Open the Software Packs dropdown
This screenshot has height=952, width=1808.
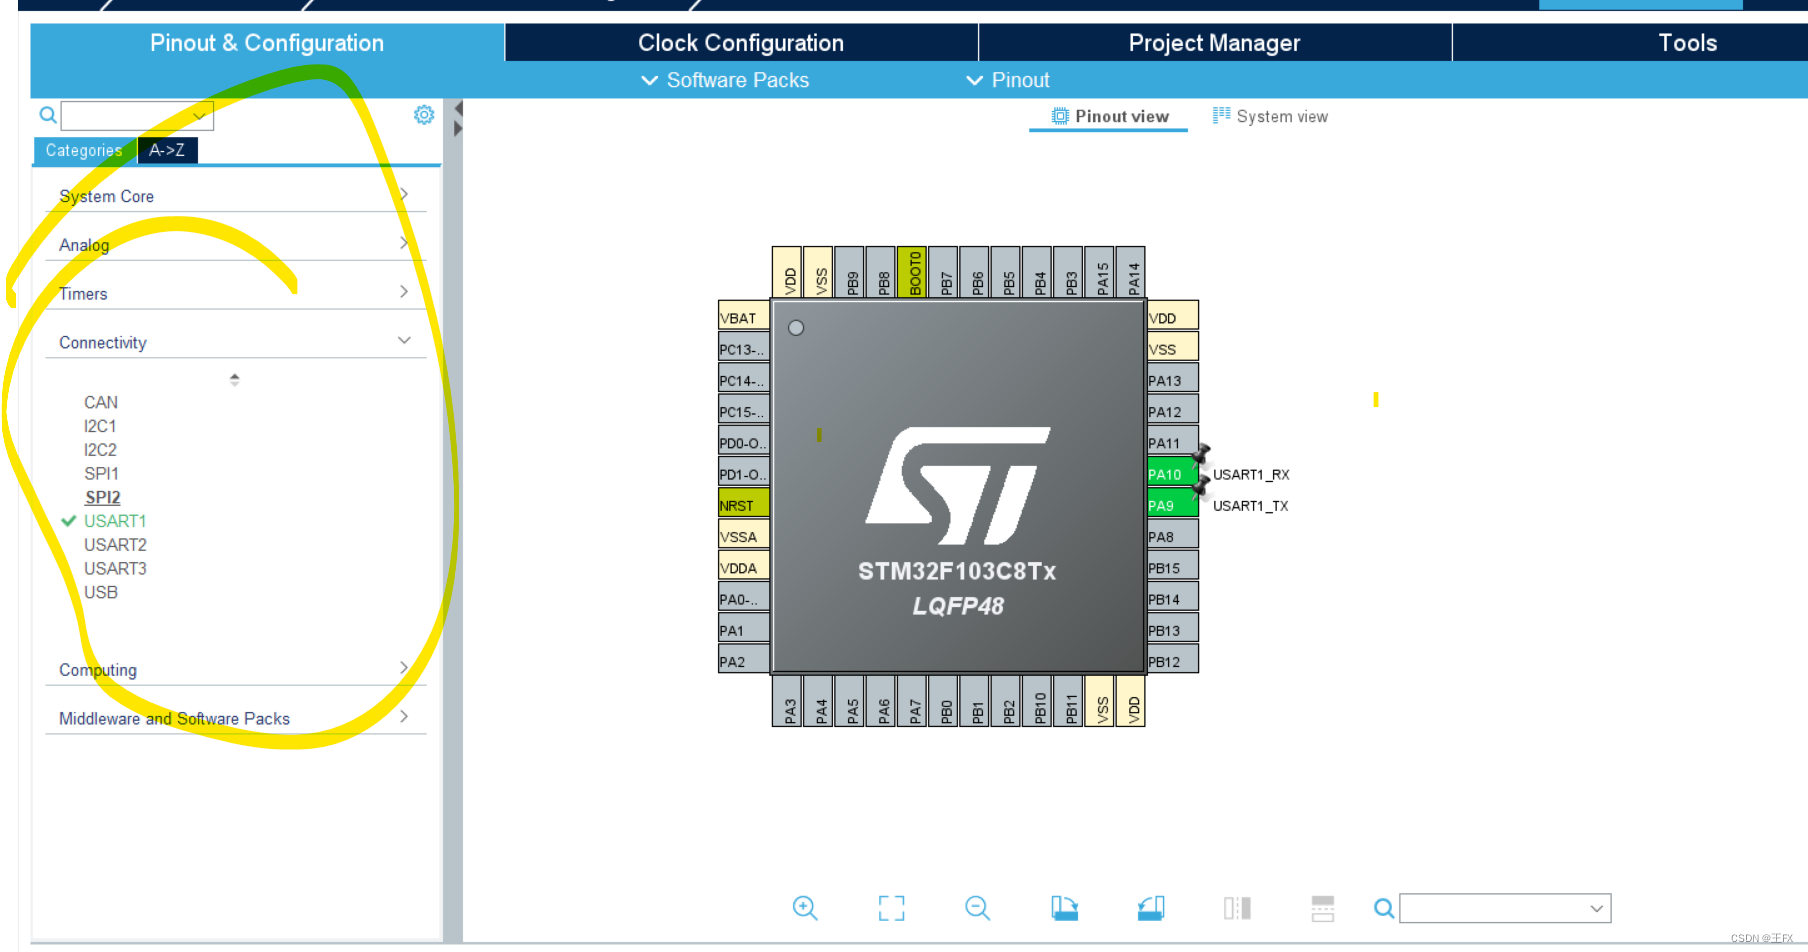[x=725, y=80]
